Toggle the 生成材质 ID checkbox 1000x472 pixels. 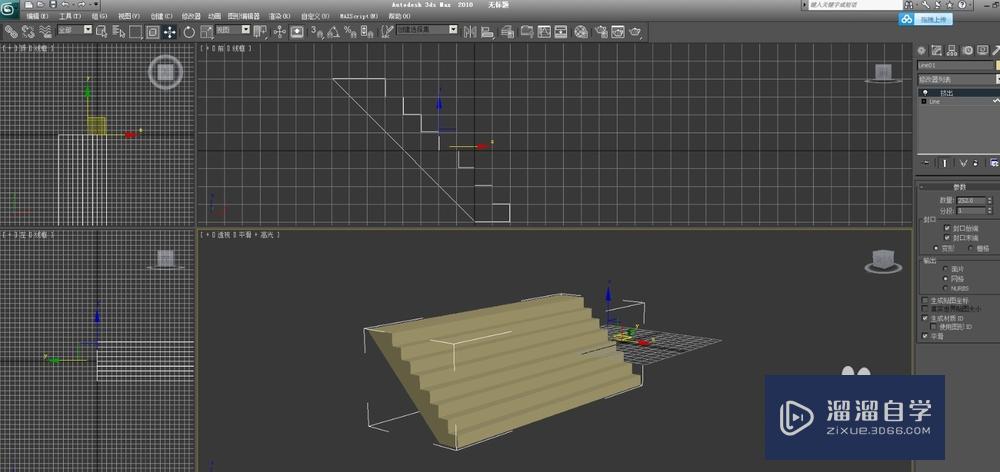(925, 318)
